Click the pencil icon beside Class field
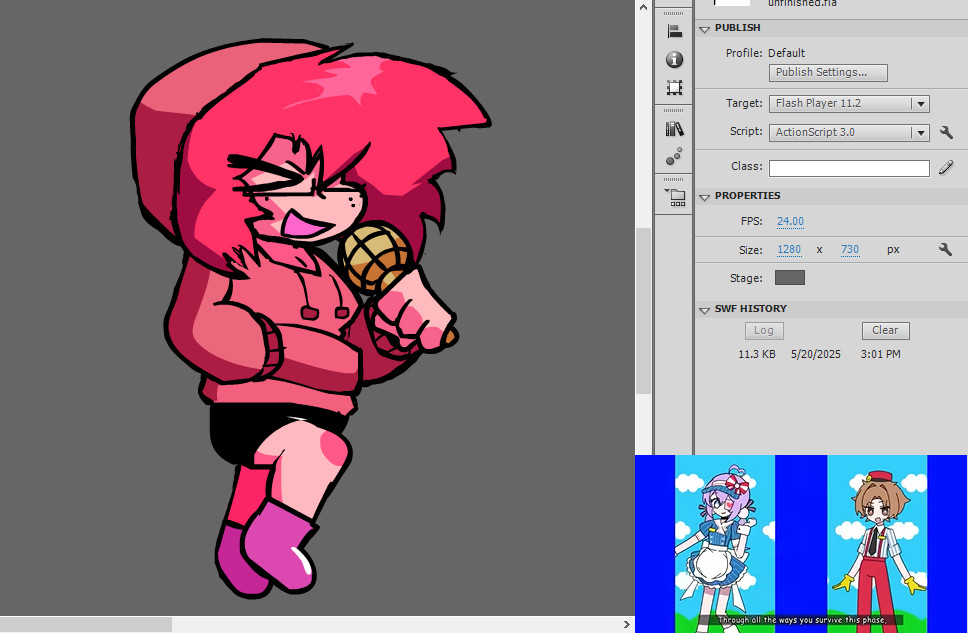The width and height of the screenshot is (968, 633). pos(946,167)
